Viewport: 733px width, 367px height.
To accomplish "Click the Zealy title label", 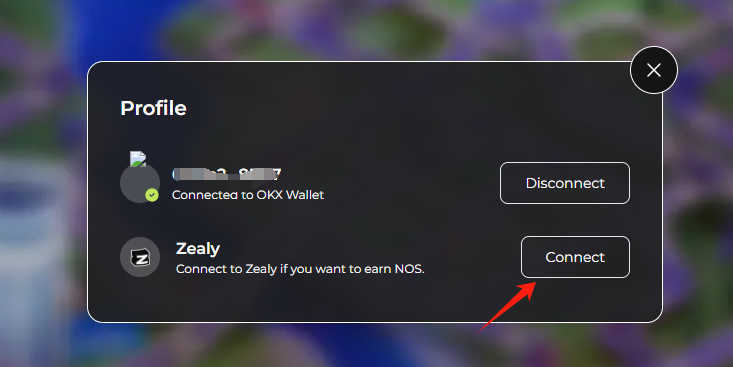I will (x=198, y=249).
